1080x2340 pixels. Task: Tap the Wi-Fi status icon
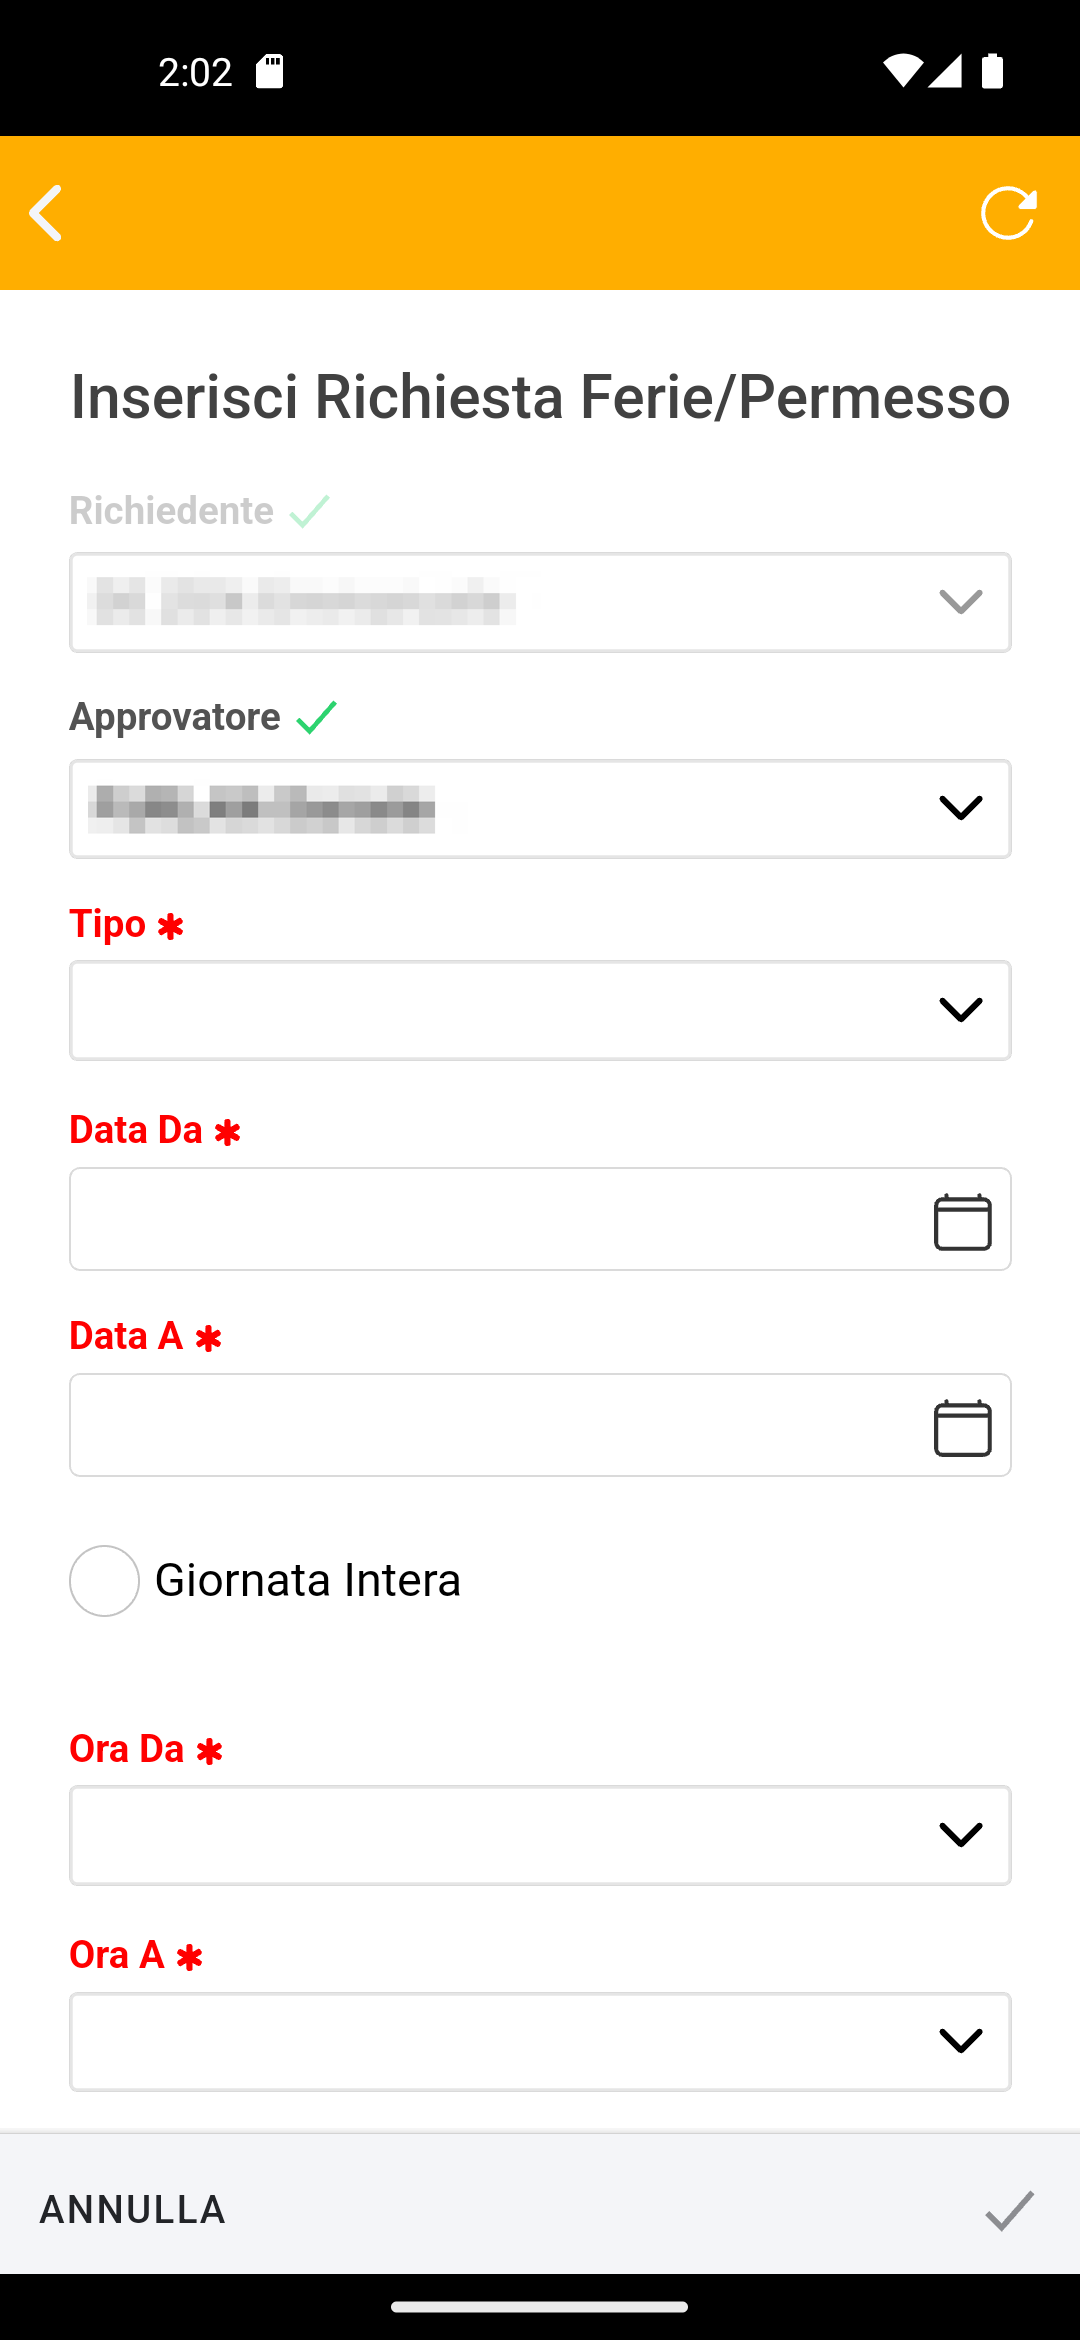pyautogui.click(x=901, y=72)
